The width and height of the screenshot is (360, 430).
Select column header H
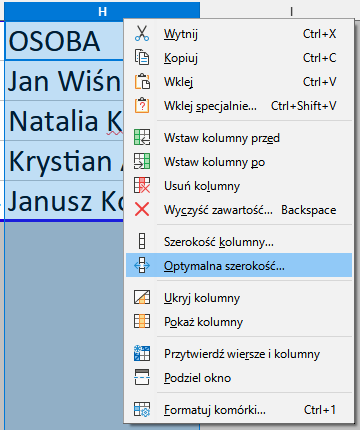coord(102,11)
